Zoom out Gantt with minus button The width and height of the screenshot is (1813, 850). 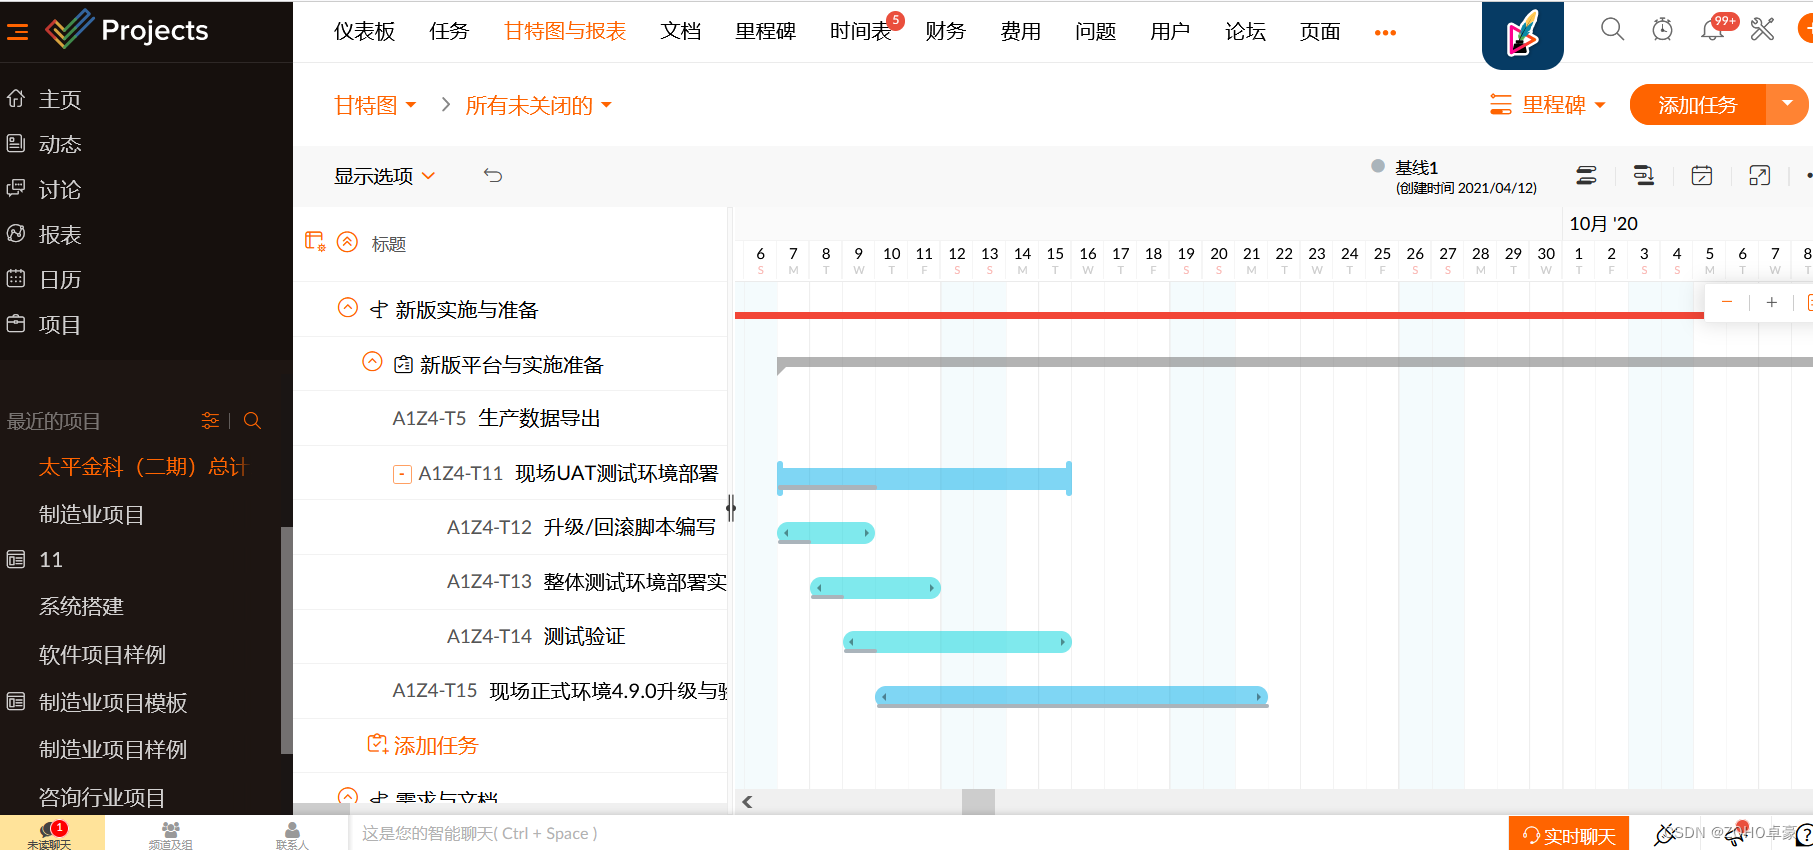[x=1727, y=302]
